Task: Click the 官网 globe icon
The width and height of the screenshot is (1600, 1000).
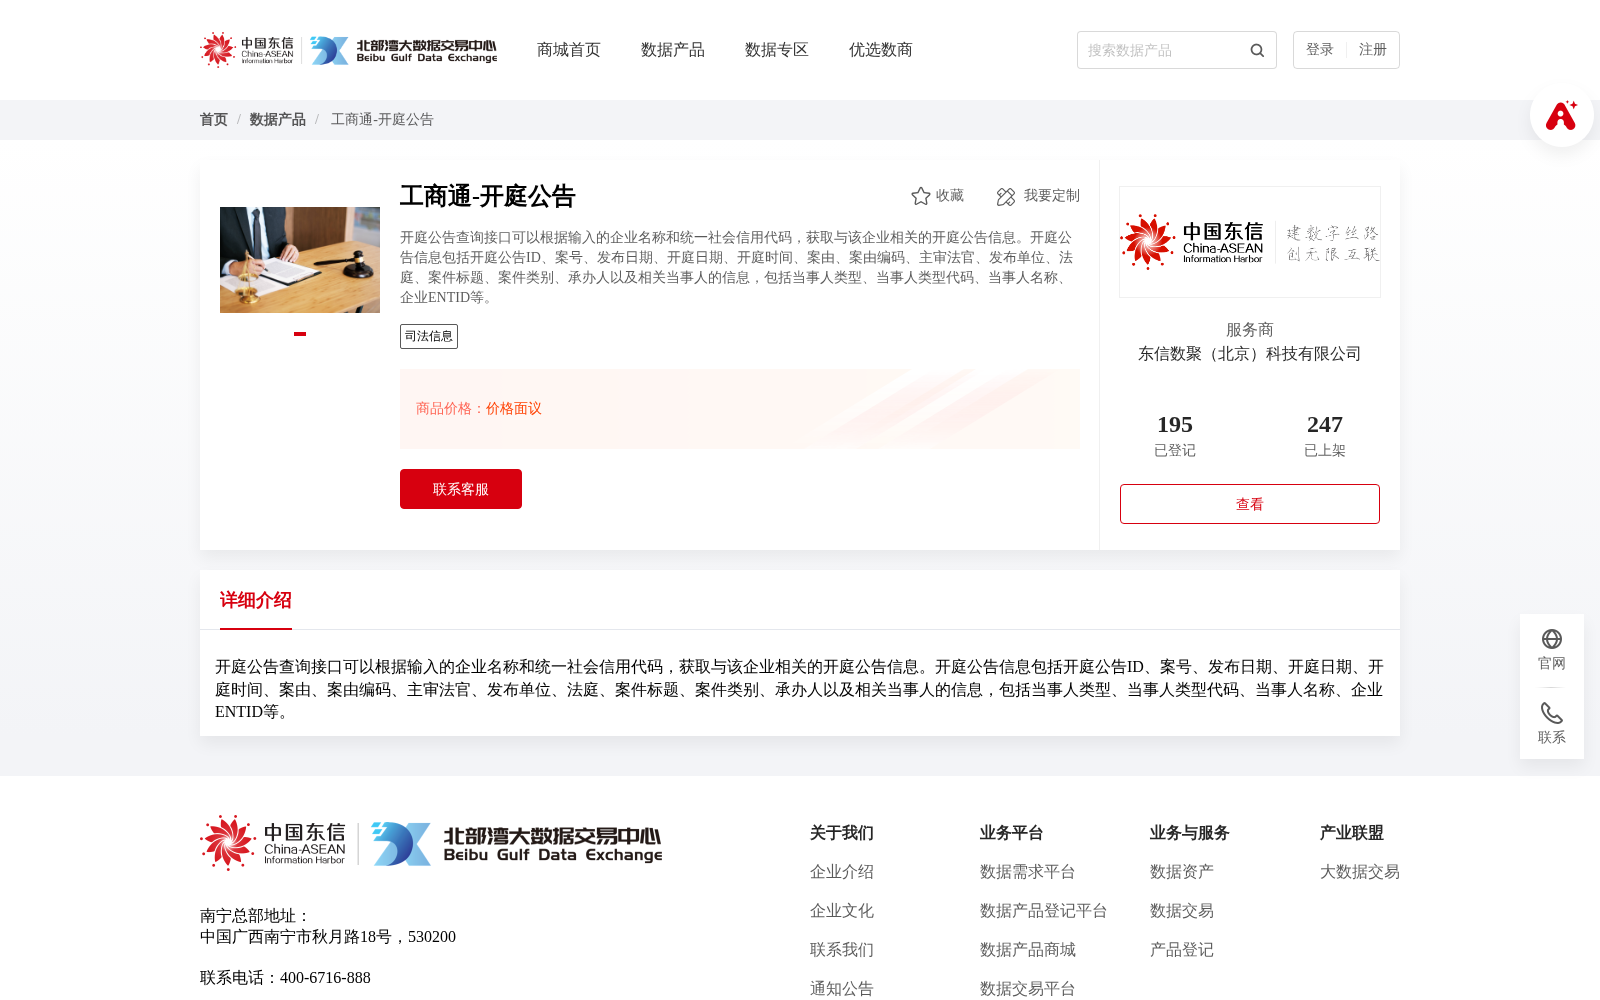Action: click(1552, 639)
